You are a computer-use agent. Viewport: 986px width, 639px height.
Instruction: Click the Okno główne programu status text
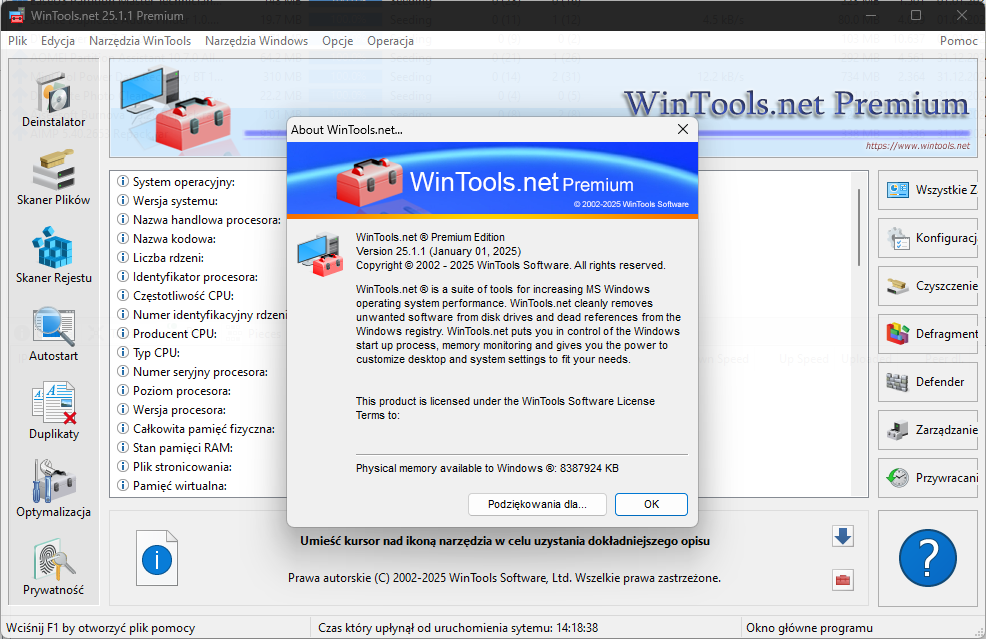click(x=809, y=628)
